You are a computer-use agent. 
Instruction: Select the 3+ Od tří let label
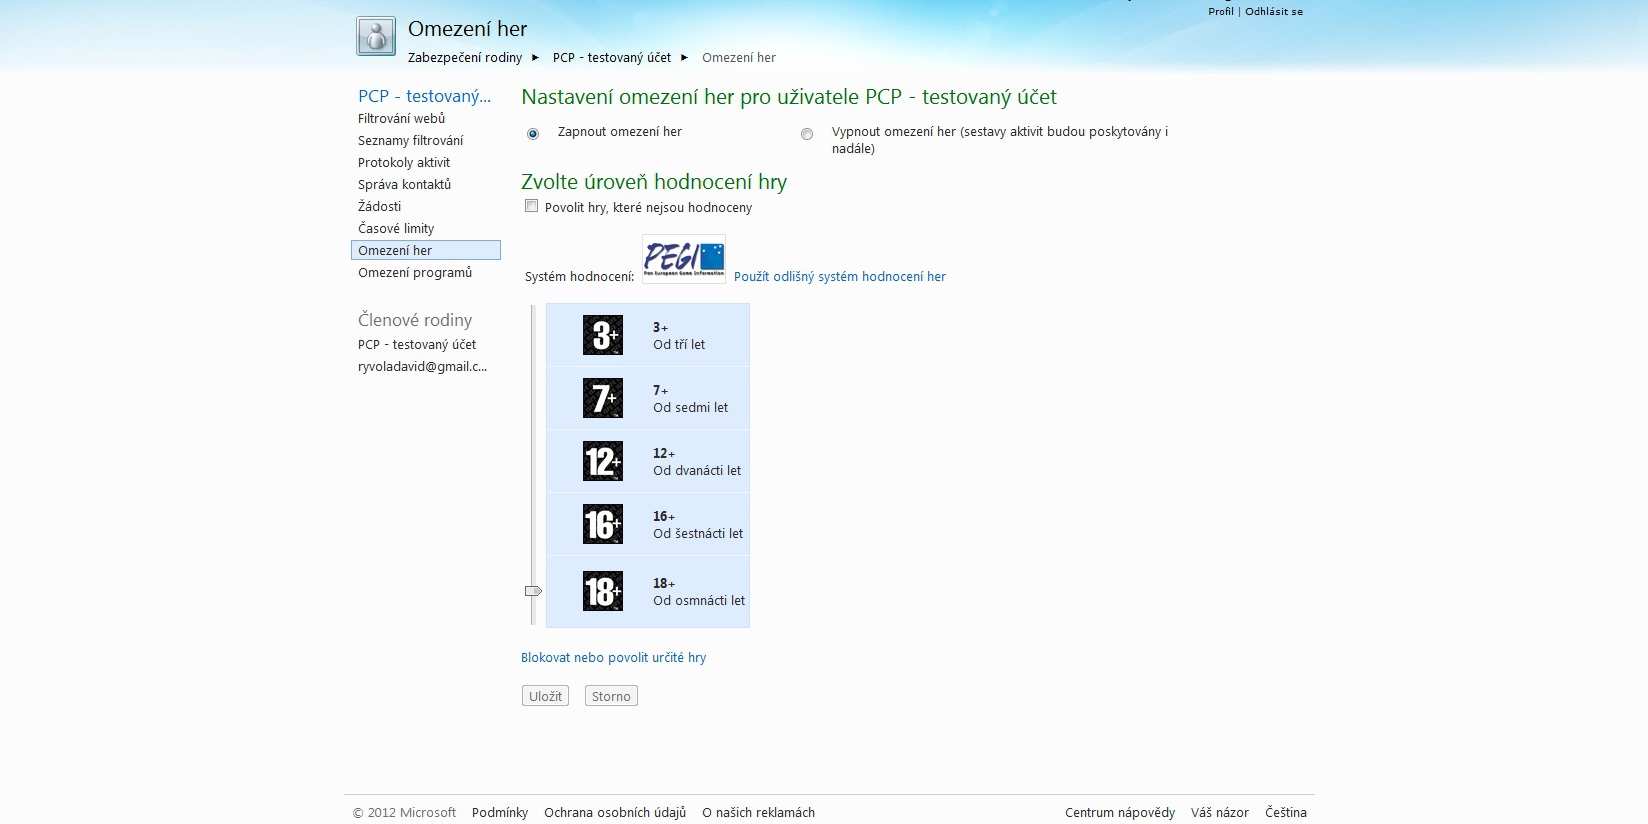pyautogui.click(x=679, y=336)
